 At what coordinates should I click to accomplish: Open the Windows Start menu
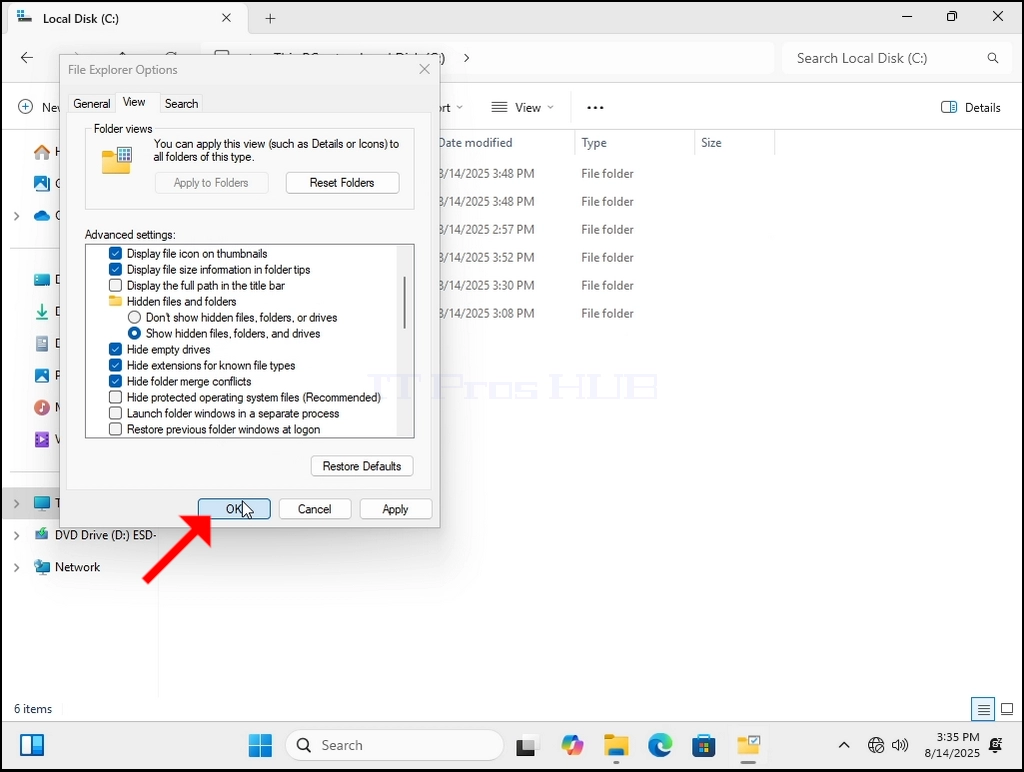pyautogui.click(x=260, y=745)
